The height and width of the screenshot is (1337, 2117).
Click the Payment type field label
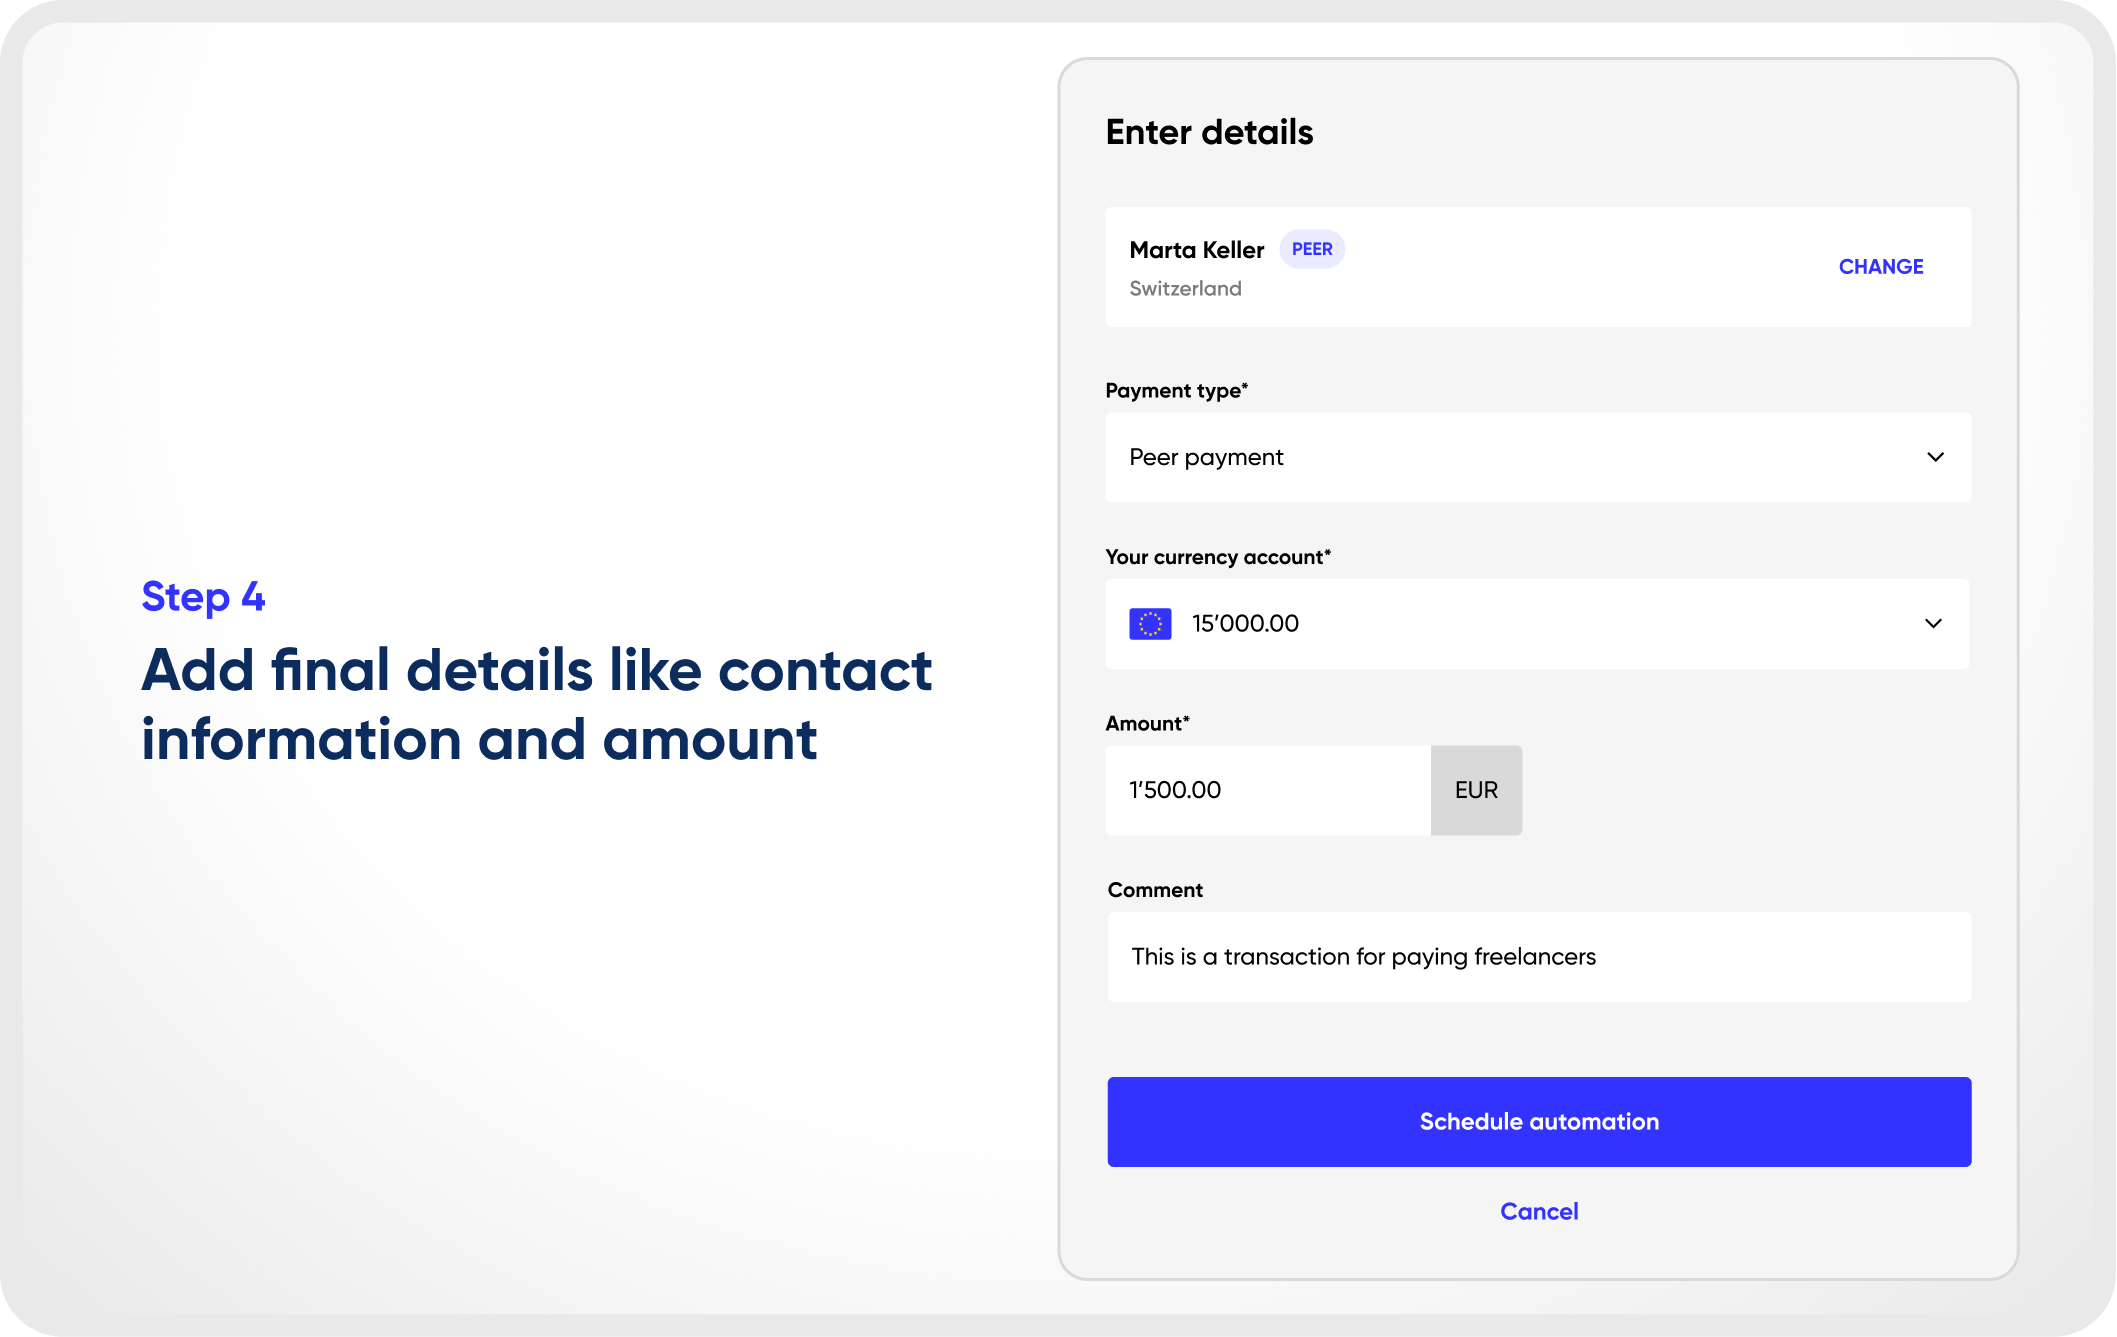[x=1176, y=390]
